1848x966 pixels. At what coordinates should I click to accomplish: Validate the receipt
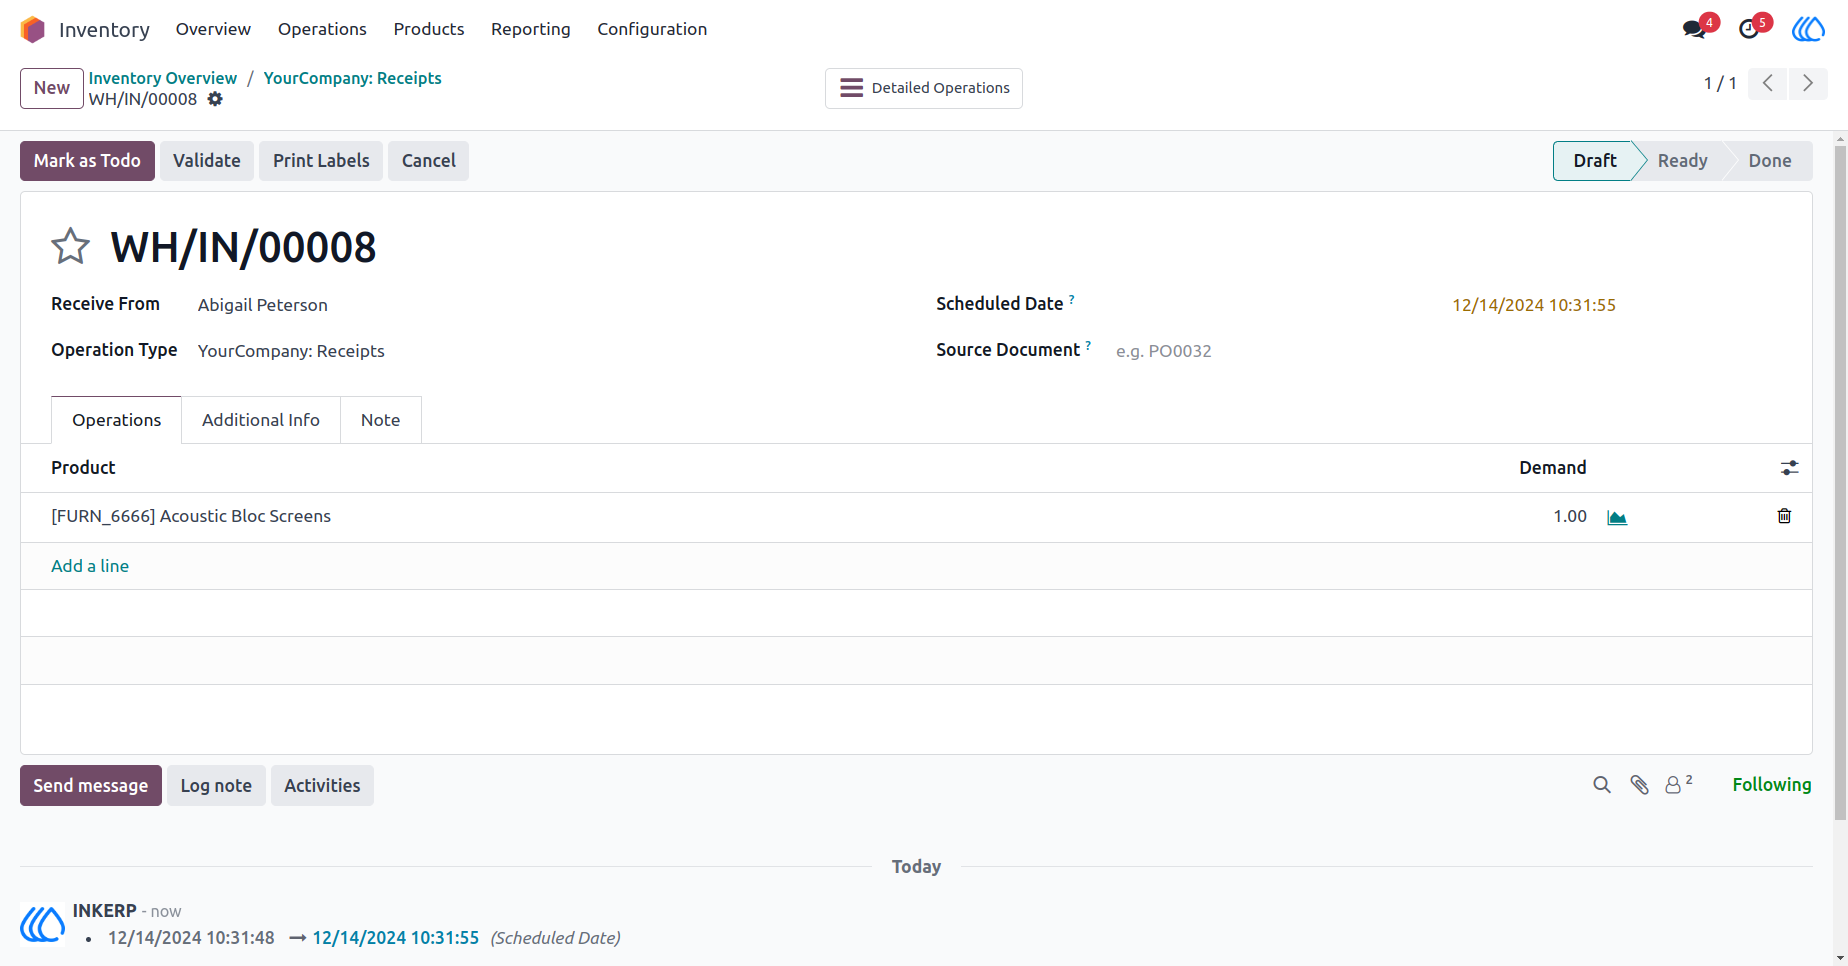point(207,161)
